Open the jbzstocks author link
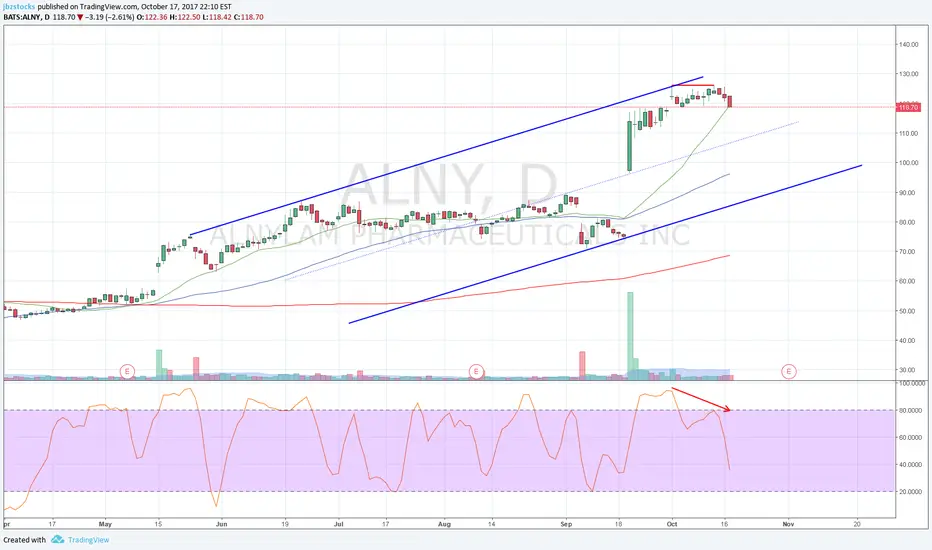932x550 pixels. pyautogui.click(x=19, y=7)
